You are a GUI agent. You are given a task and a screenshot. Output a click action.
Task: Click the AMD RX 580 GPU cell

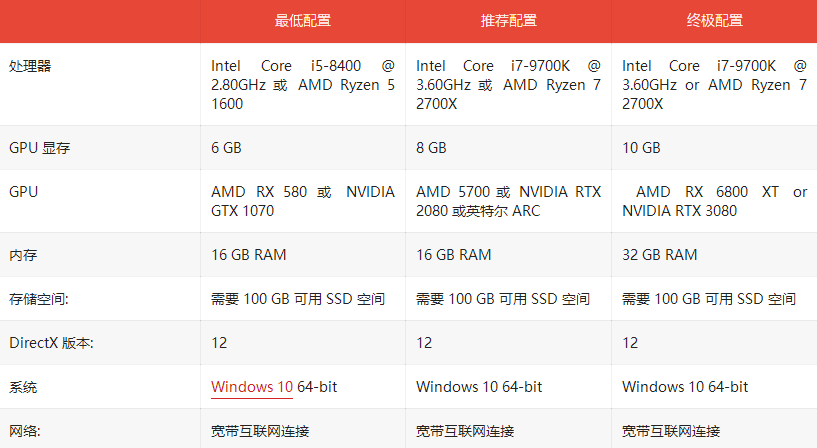(303, 201)
